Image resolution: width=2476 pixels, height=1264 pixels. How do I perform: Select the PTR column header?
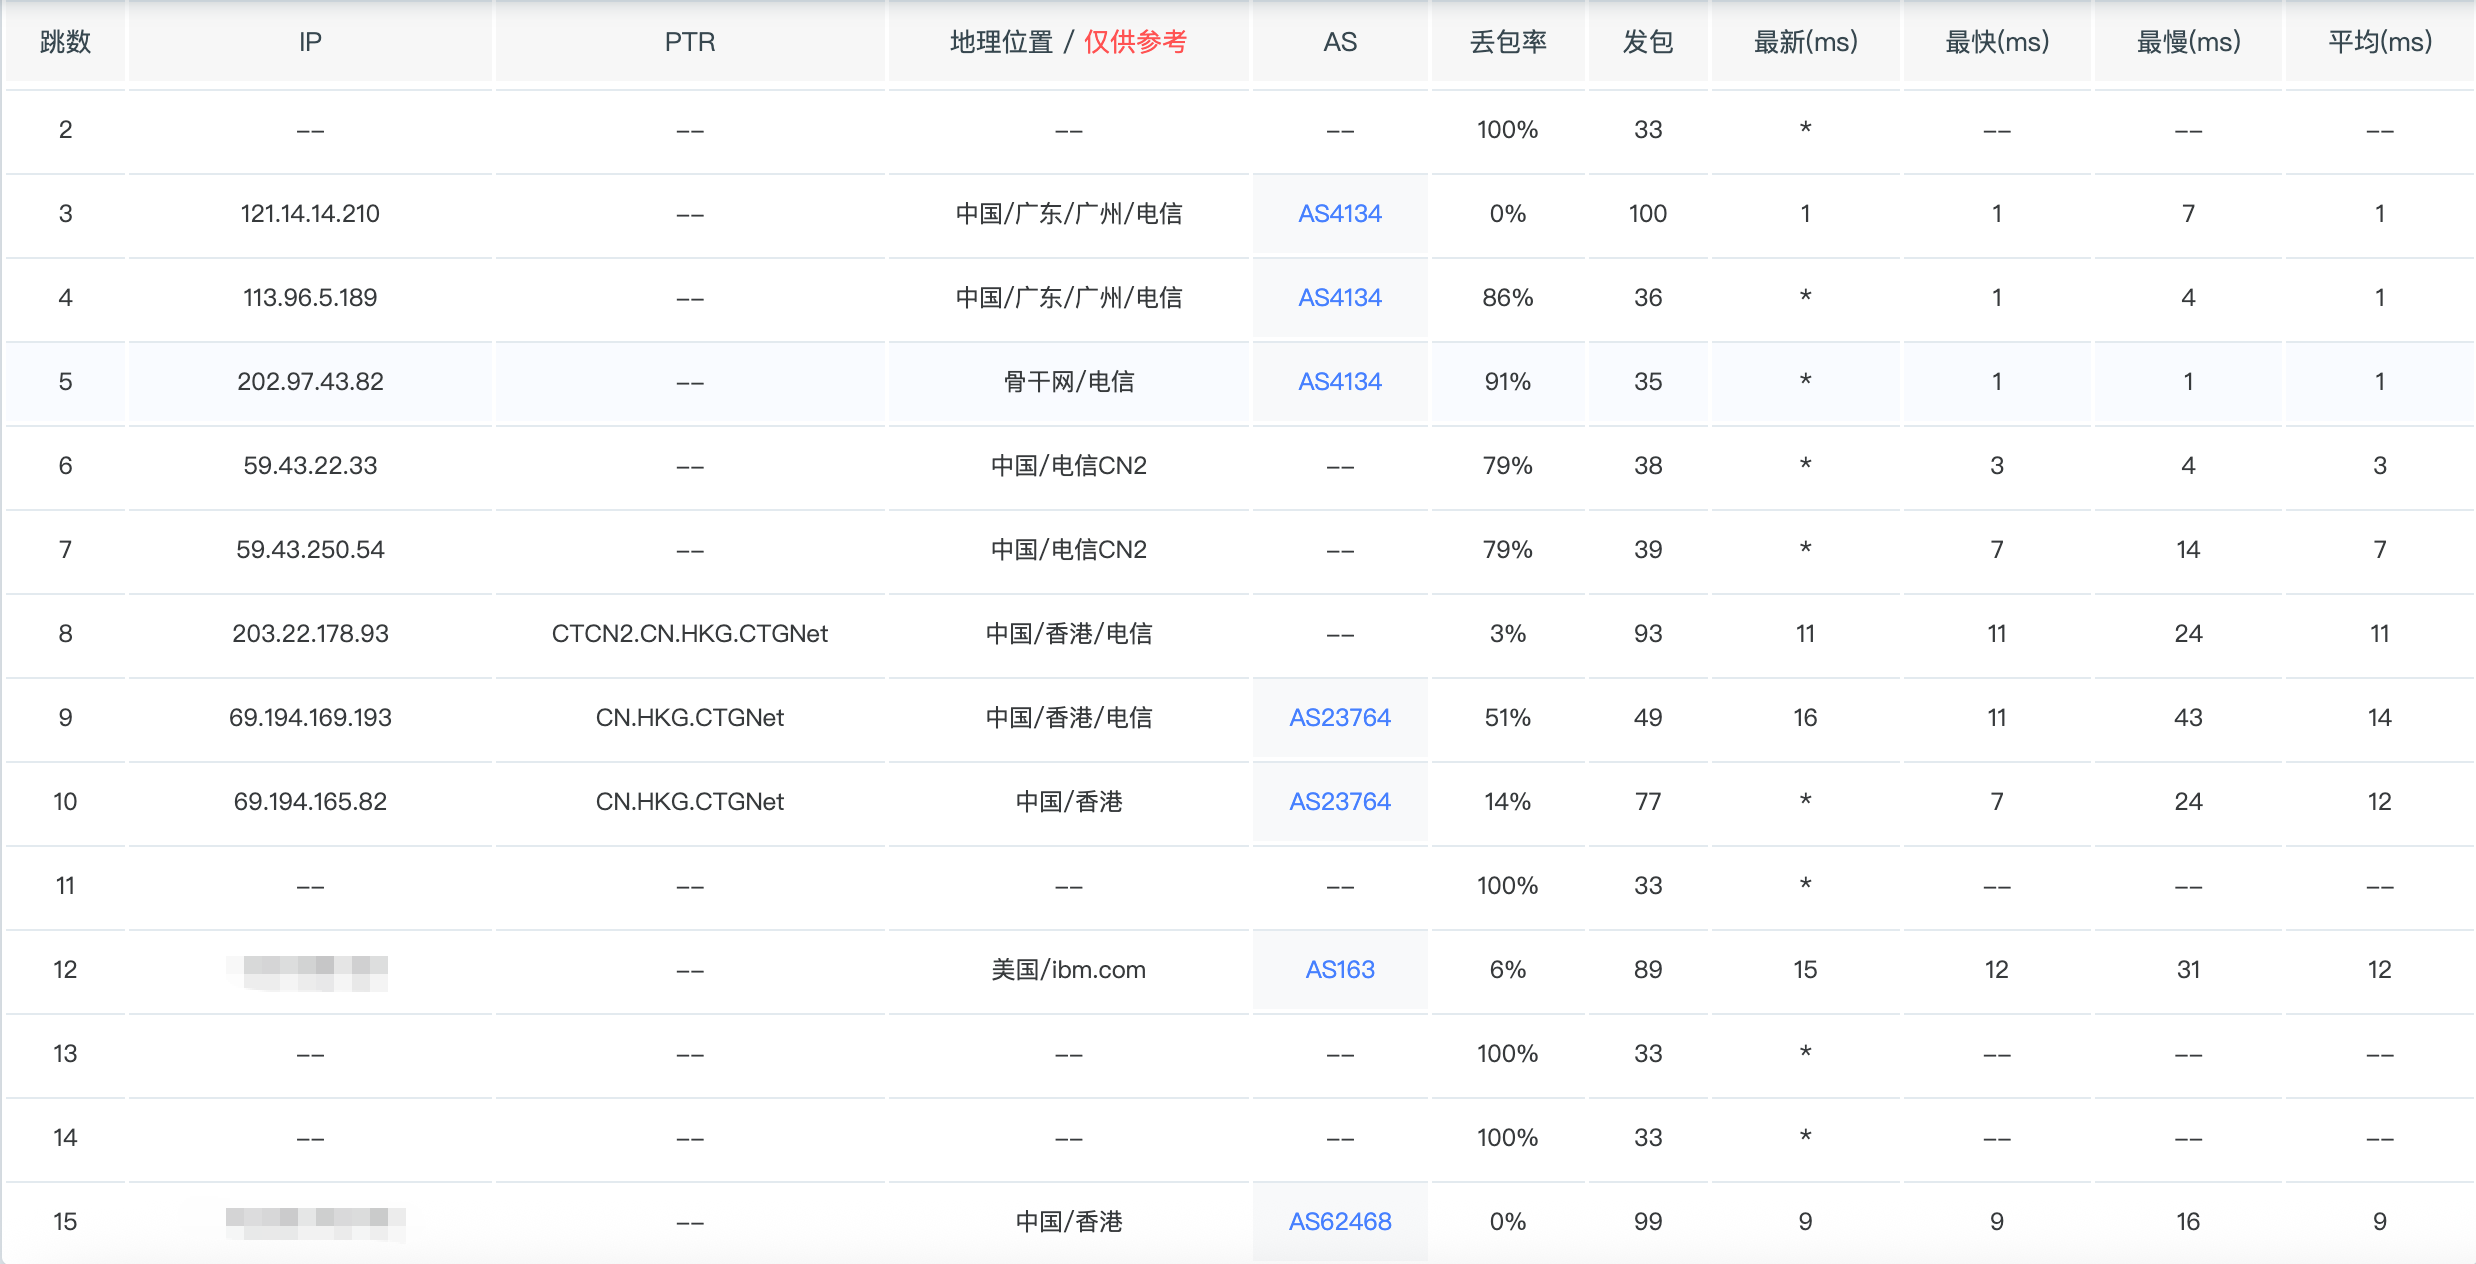pyautogui.click(x=690, y=42)
